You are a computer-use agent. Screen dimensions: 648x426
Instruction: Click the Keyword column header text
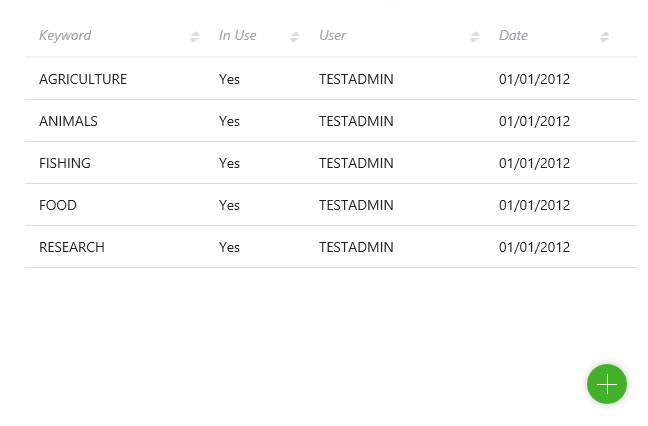click(65, 36)
